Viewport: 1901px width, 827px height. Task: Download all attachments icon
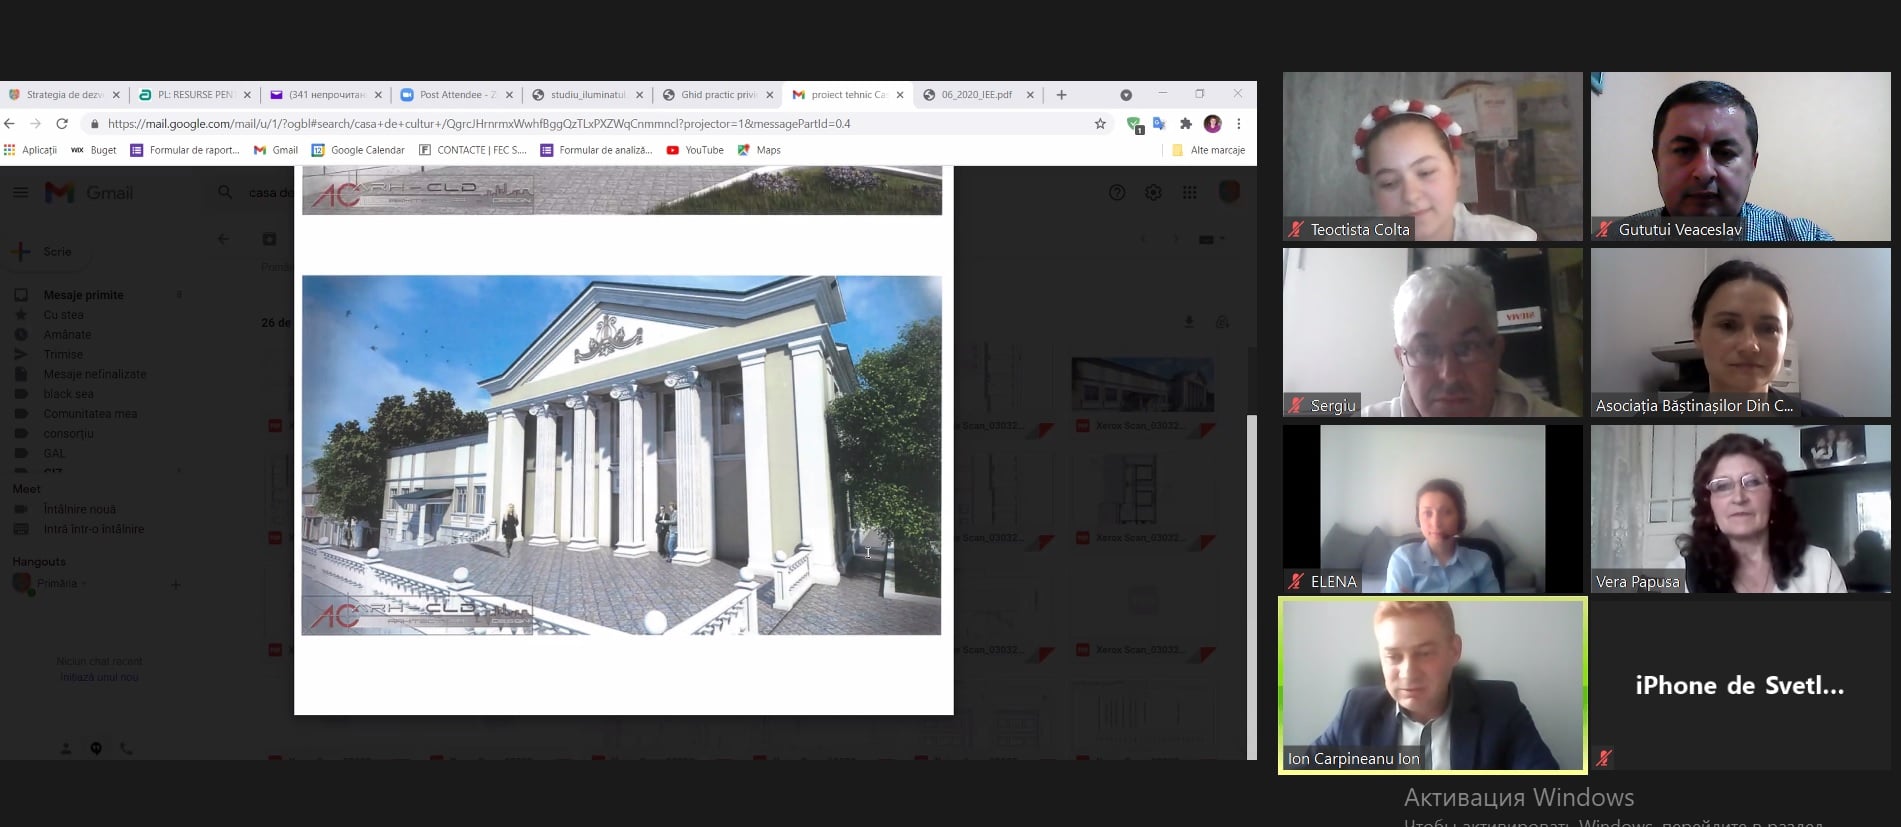[1188, 322]
